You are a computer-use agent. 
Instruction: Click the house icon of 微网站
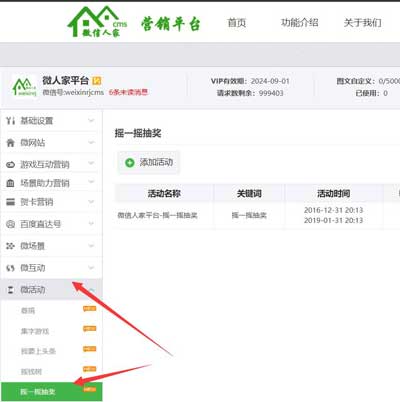click(10, 143)
